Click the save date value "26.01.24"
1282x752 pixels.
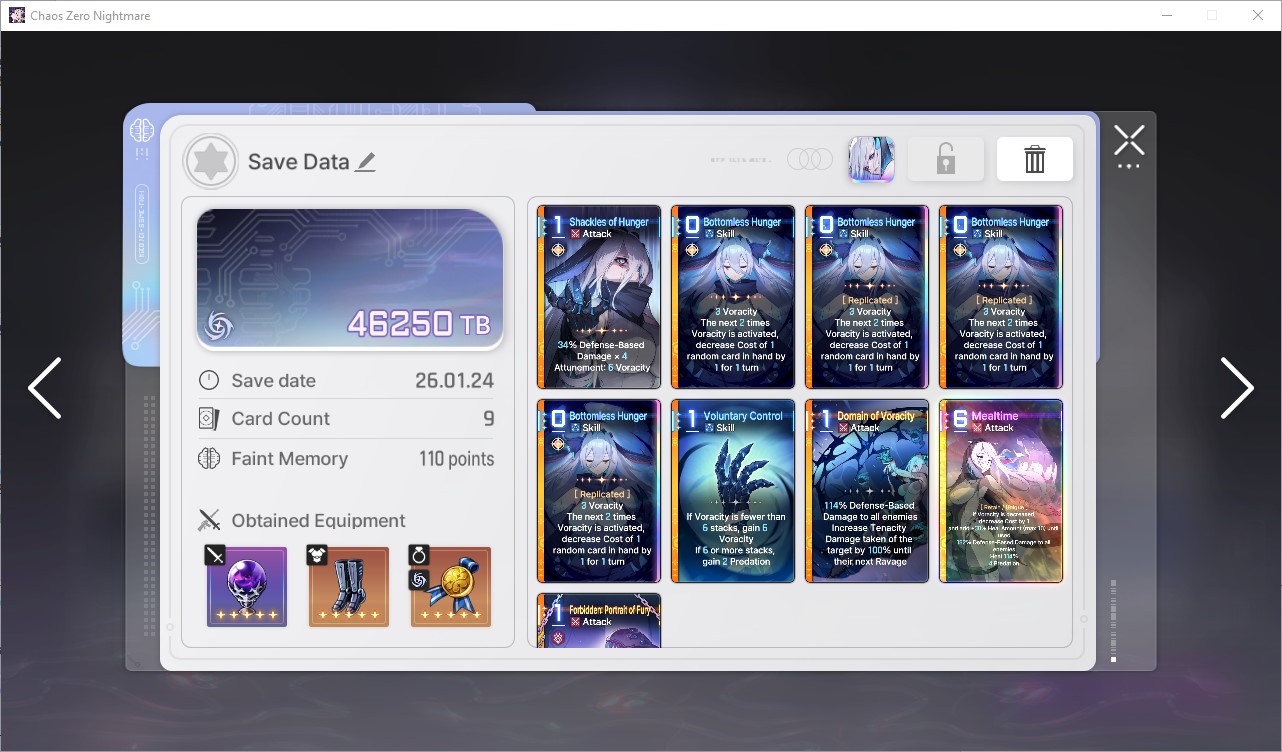pos(455,381)
